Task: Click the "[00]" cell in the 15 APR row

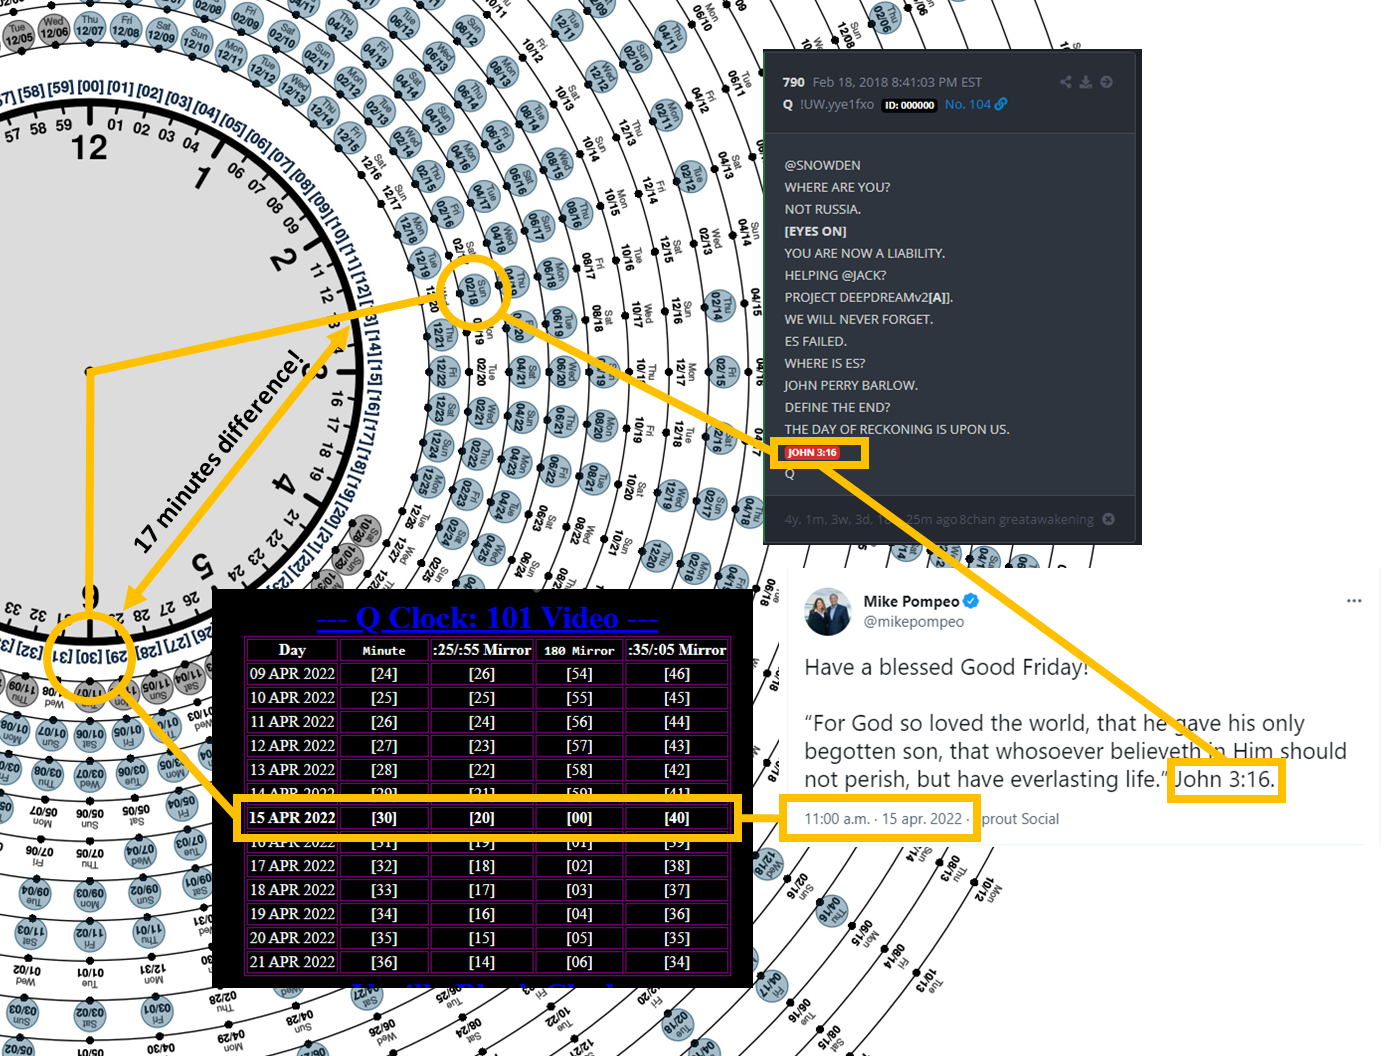Action: point(579,818)
